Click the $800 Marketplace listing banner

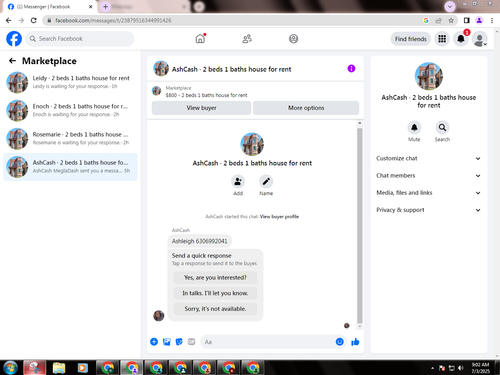point(255,92)
